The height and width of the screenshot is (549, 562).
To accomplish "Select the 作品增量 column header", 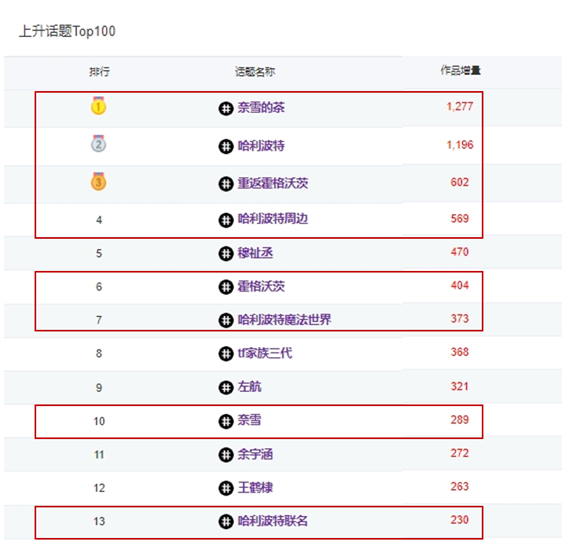I will 461,70.
